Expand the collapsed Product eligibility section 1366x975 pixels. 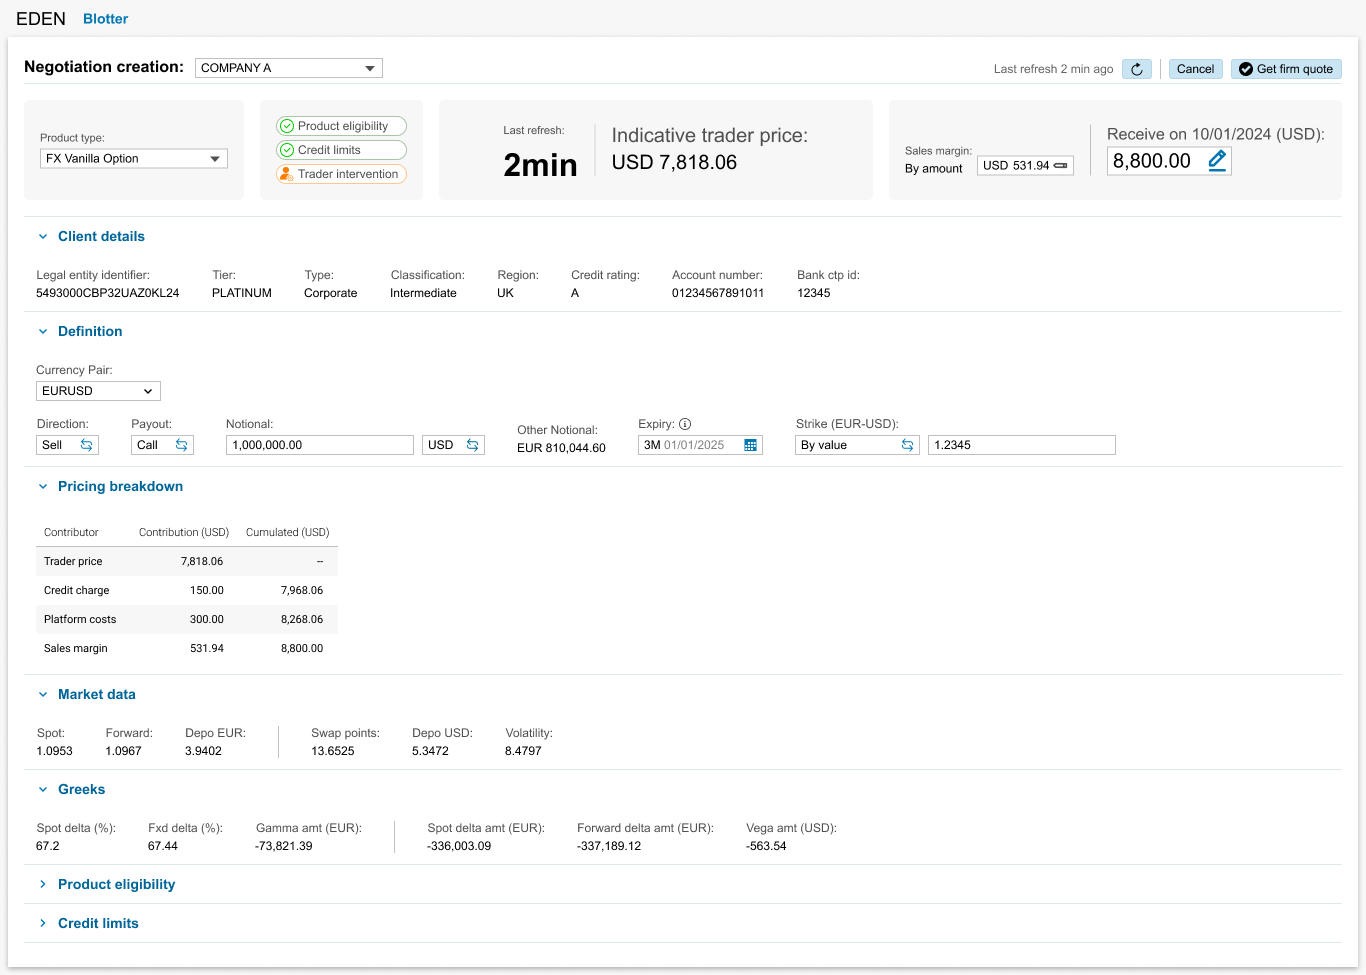[43, 885]
